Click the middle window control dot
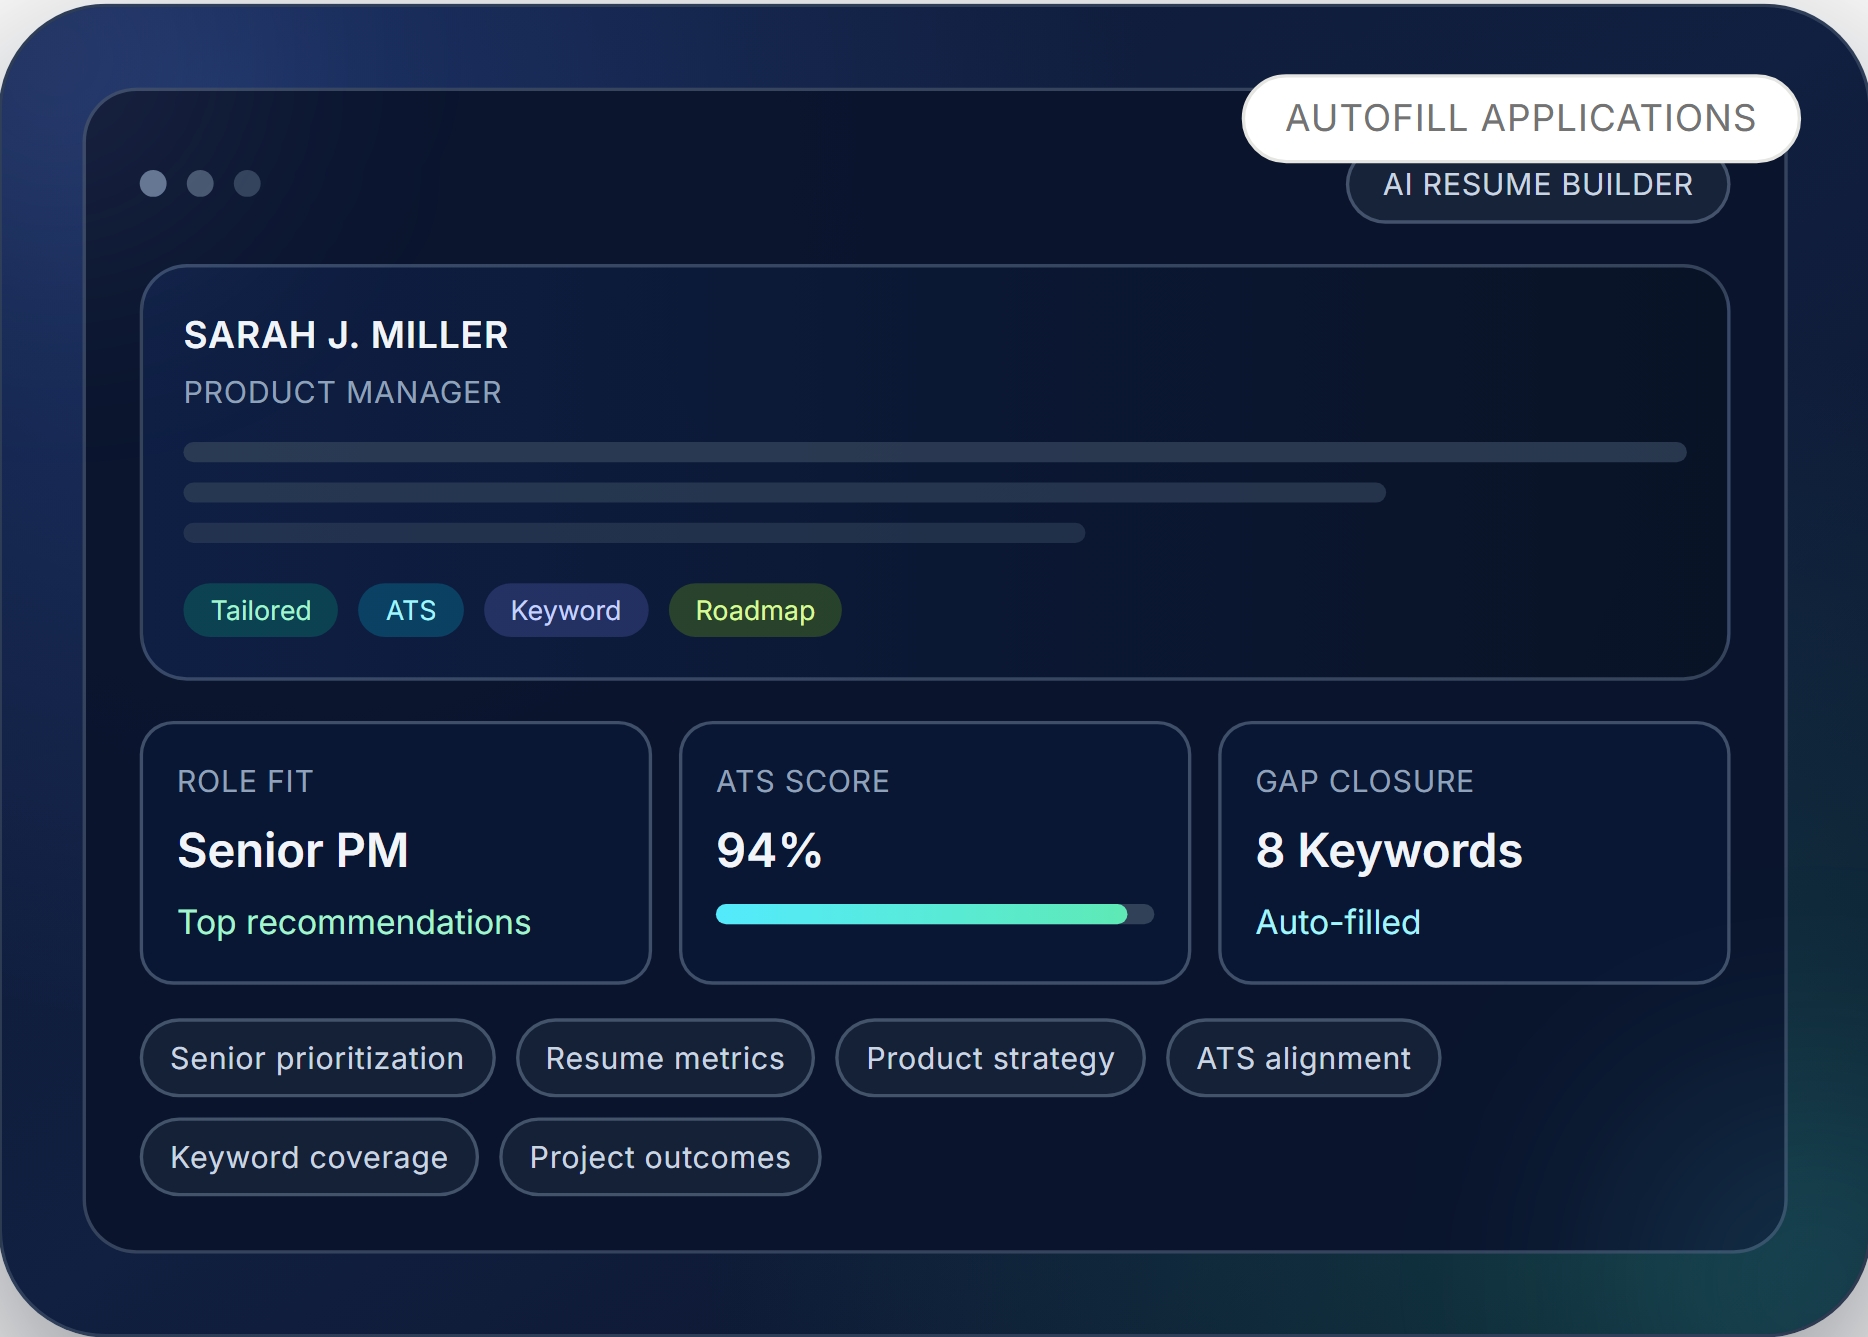 click(x=201, y=184)
